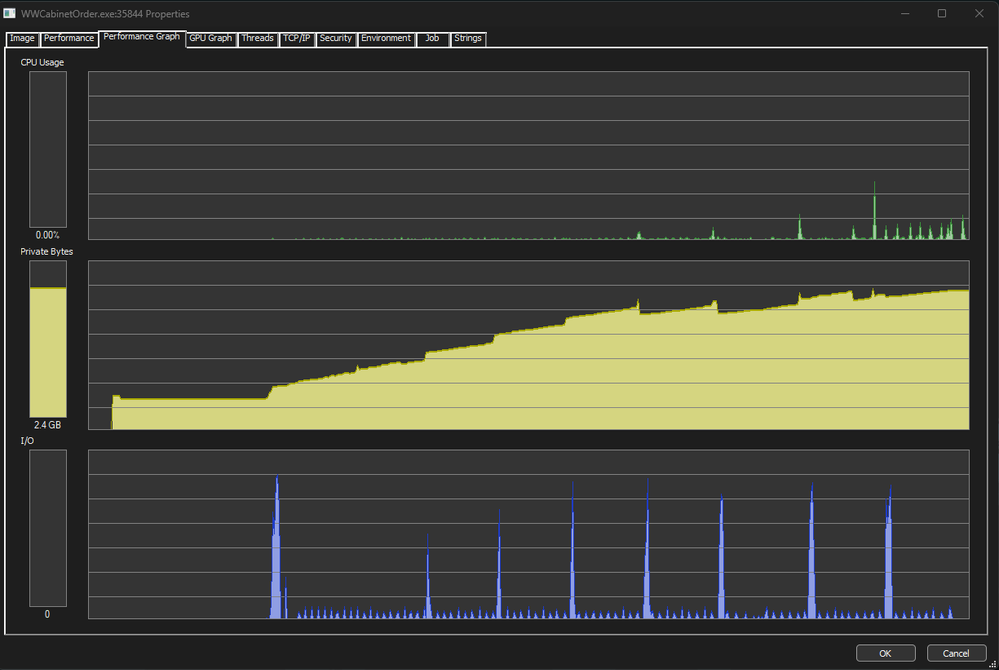
Task: Click the I/O meter gauge
Action: coord(48,528)
